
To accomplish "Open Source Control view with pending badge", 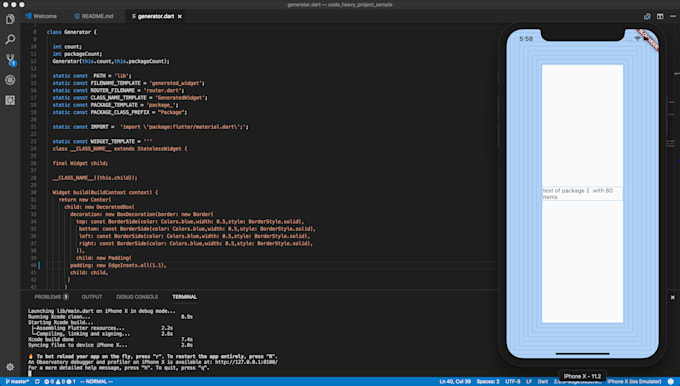I will (x=10, y=60).
